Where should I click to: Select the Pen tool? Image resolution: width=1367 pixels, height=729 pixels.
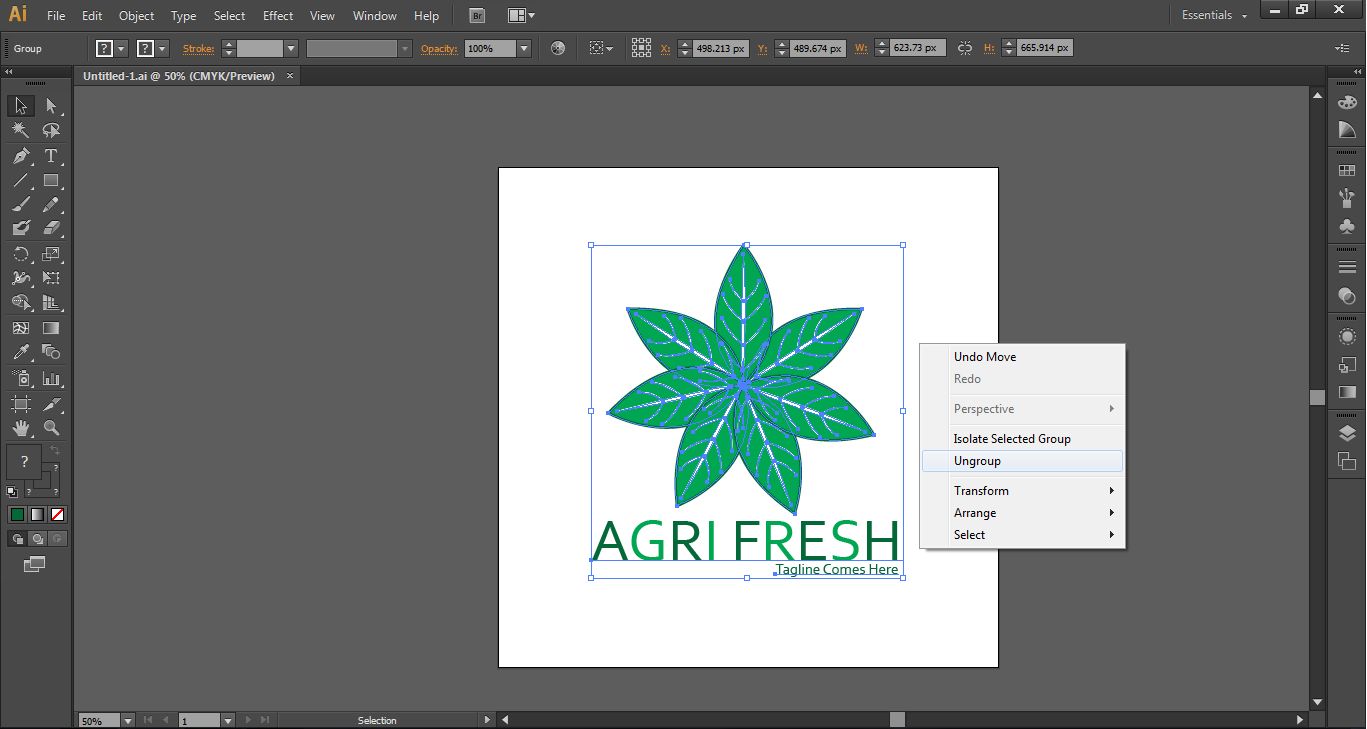(x=20, y=156)
